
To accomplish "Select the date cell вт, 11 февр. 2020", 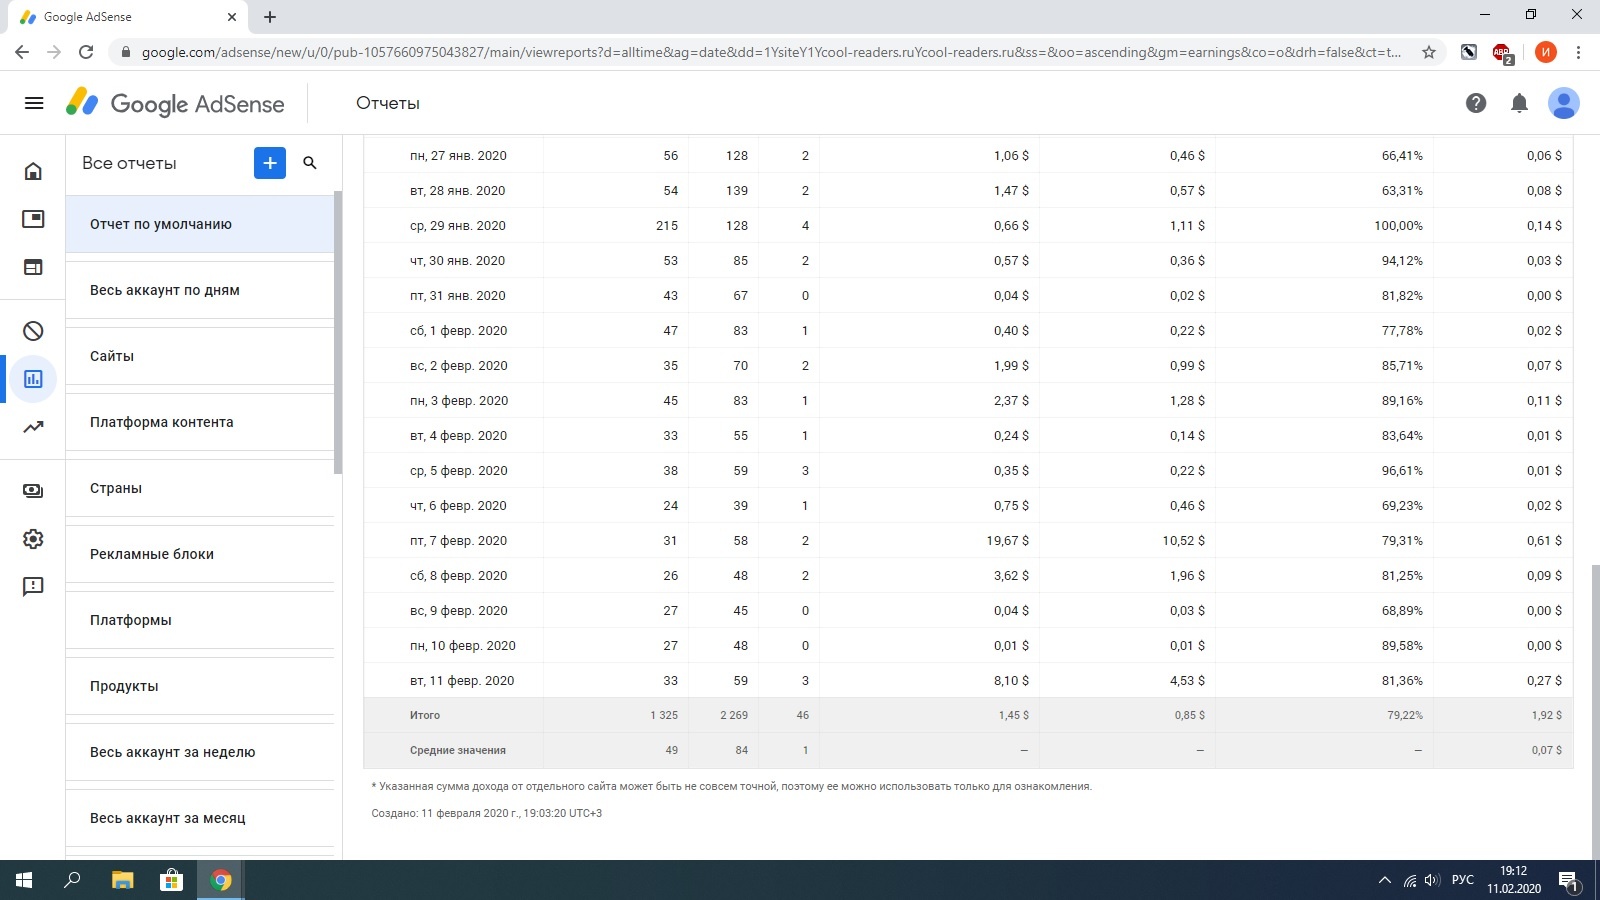I will coord(462,680).
